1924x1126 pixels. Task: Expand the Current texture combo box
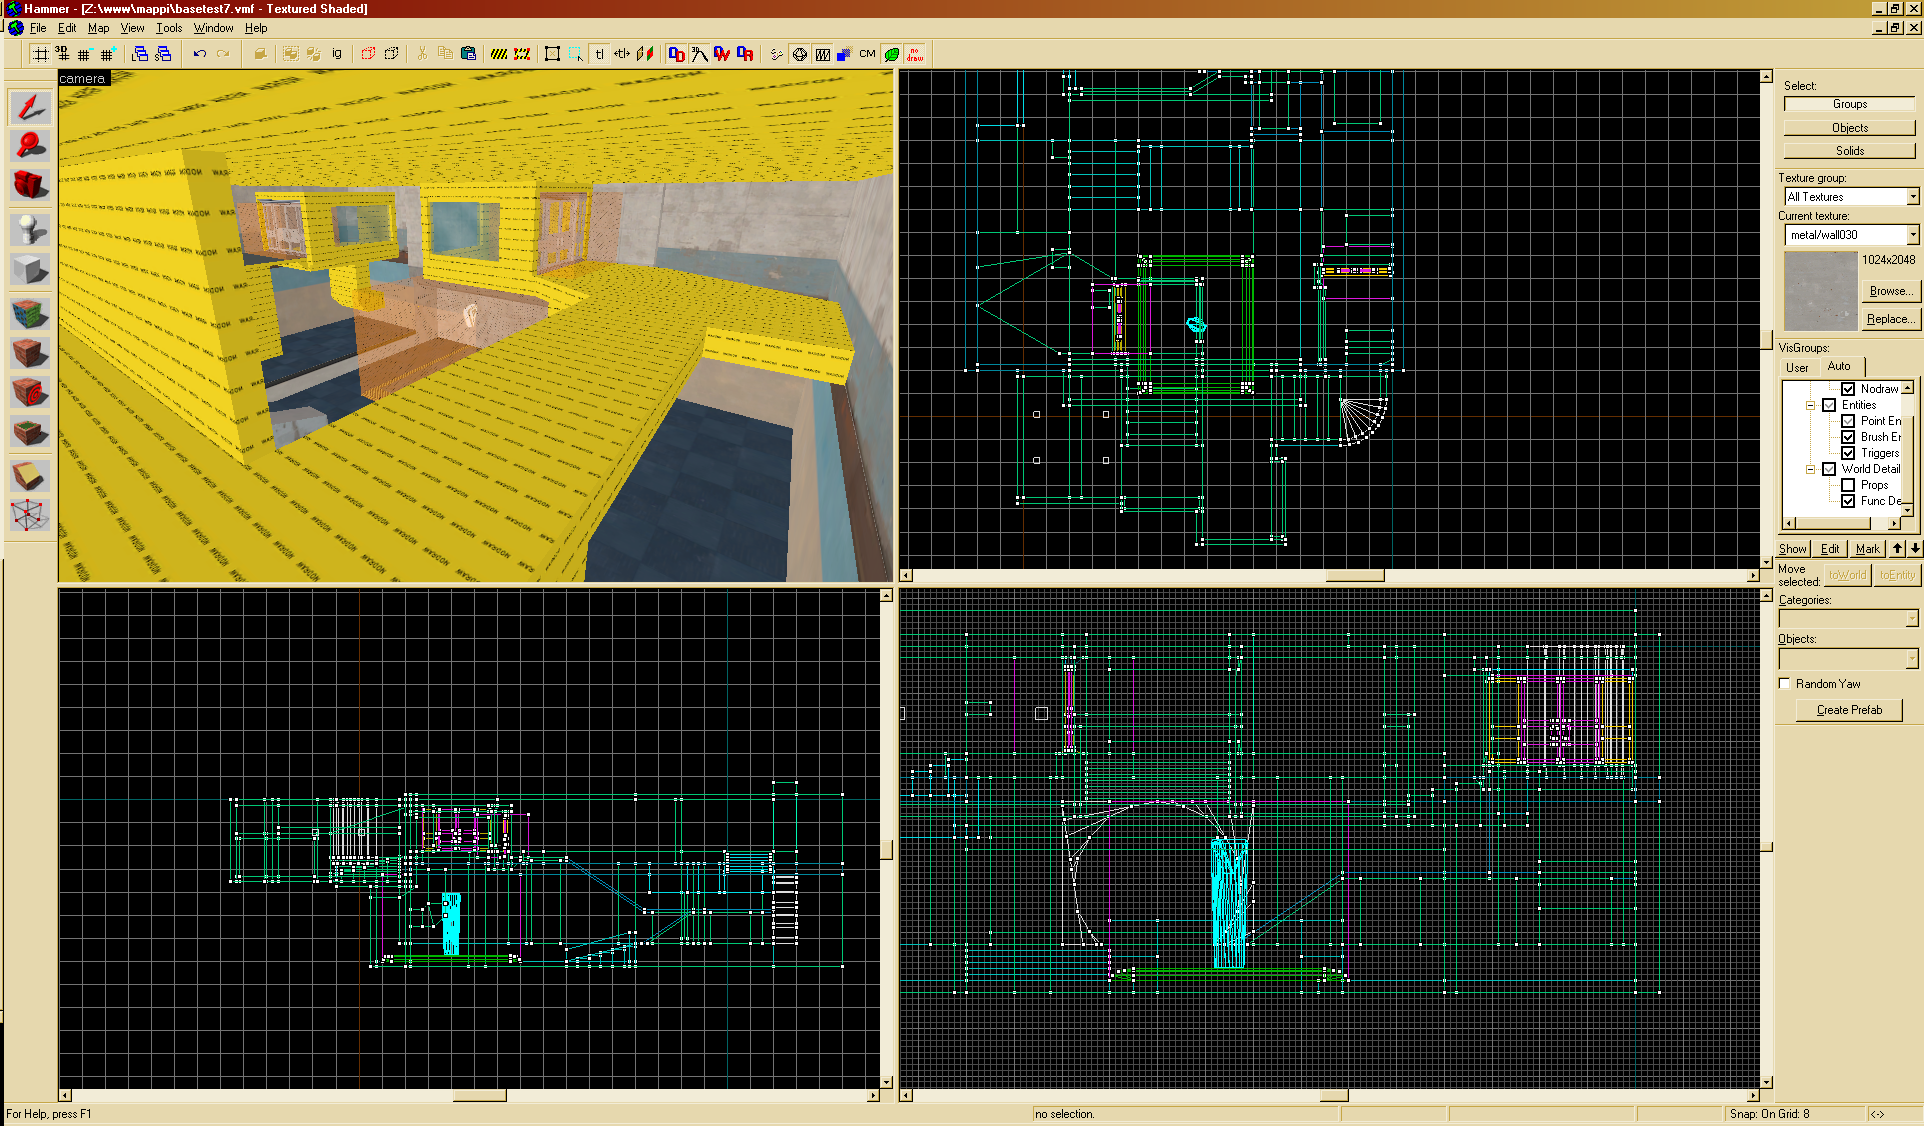tap(1912, 235)
